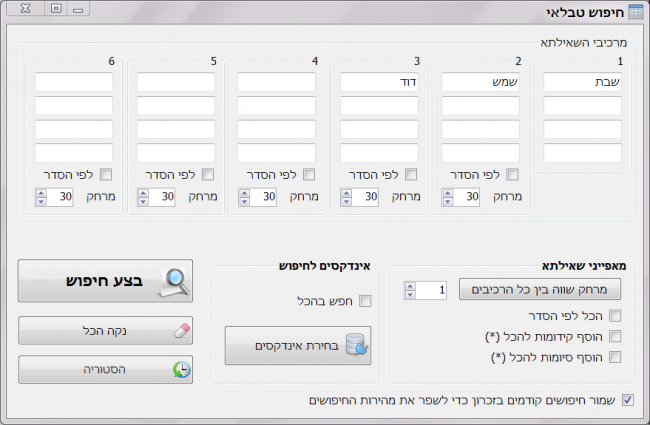Increase מרחק value in component 6
The image size is (650, 425).
tap(41, 193)
